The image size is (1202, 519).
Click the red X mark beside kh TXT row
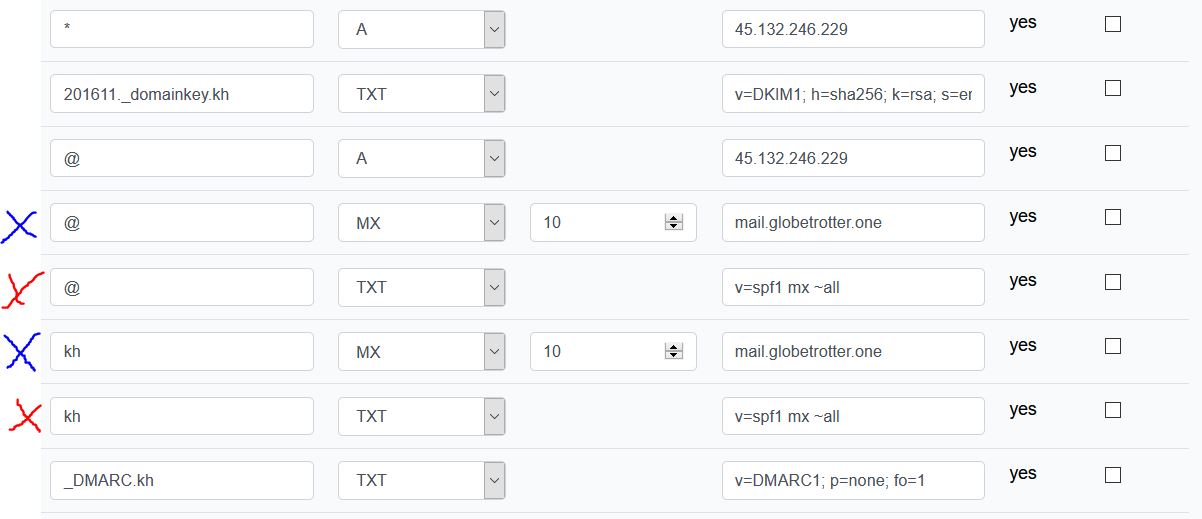[x=24, y=416]
